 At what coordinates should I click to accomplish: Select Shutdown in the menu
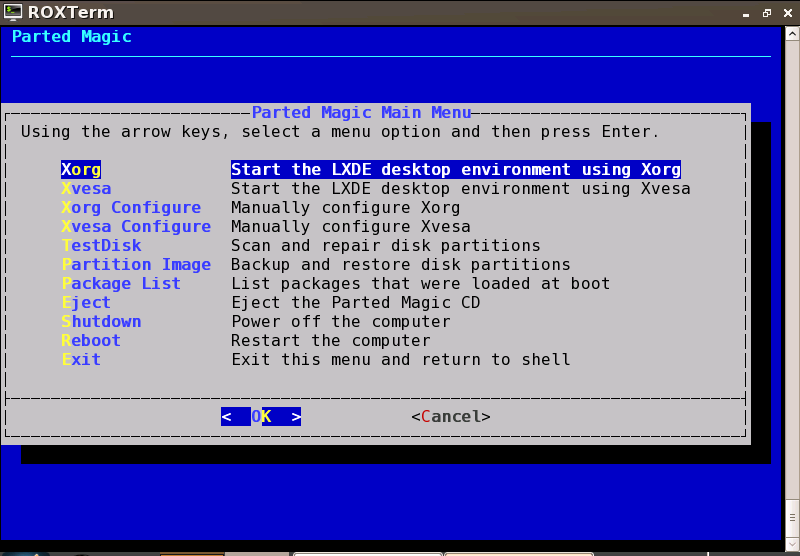[x=101, y=321]
